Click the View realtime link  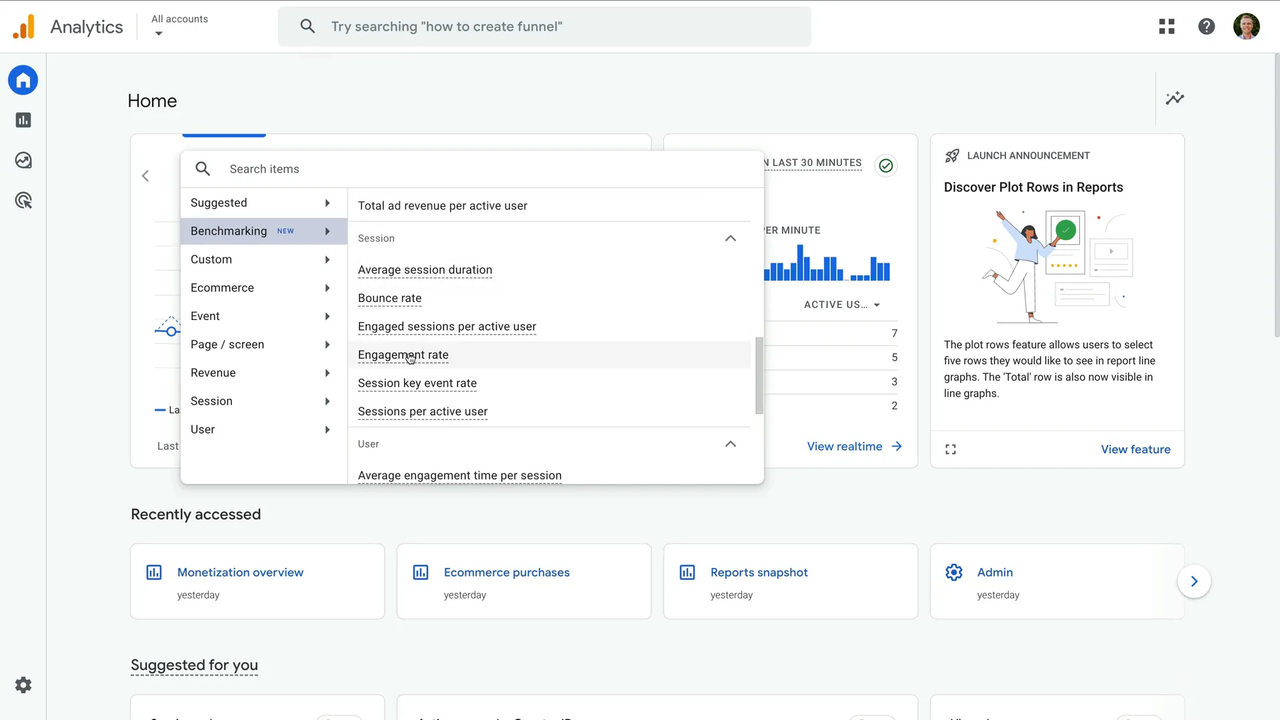(x=843, y=446)
